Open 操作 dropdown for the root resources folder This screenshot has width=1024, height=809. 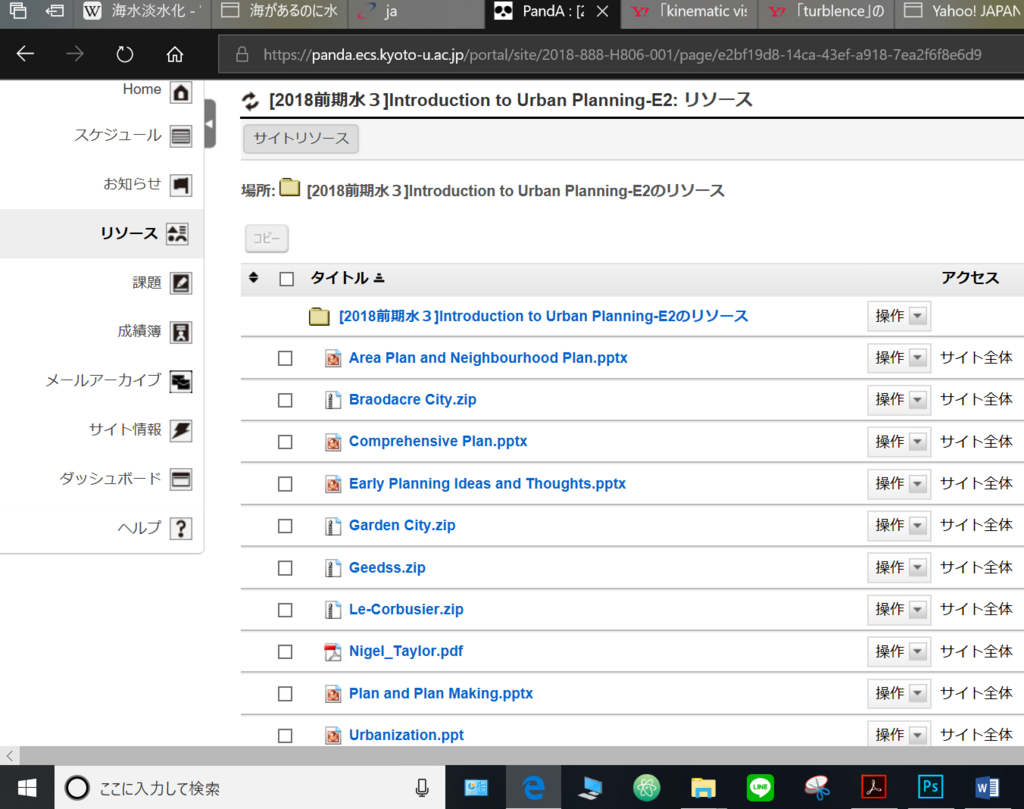899,316
